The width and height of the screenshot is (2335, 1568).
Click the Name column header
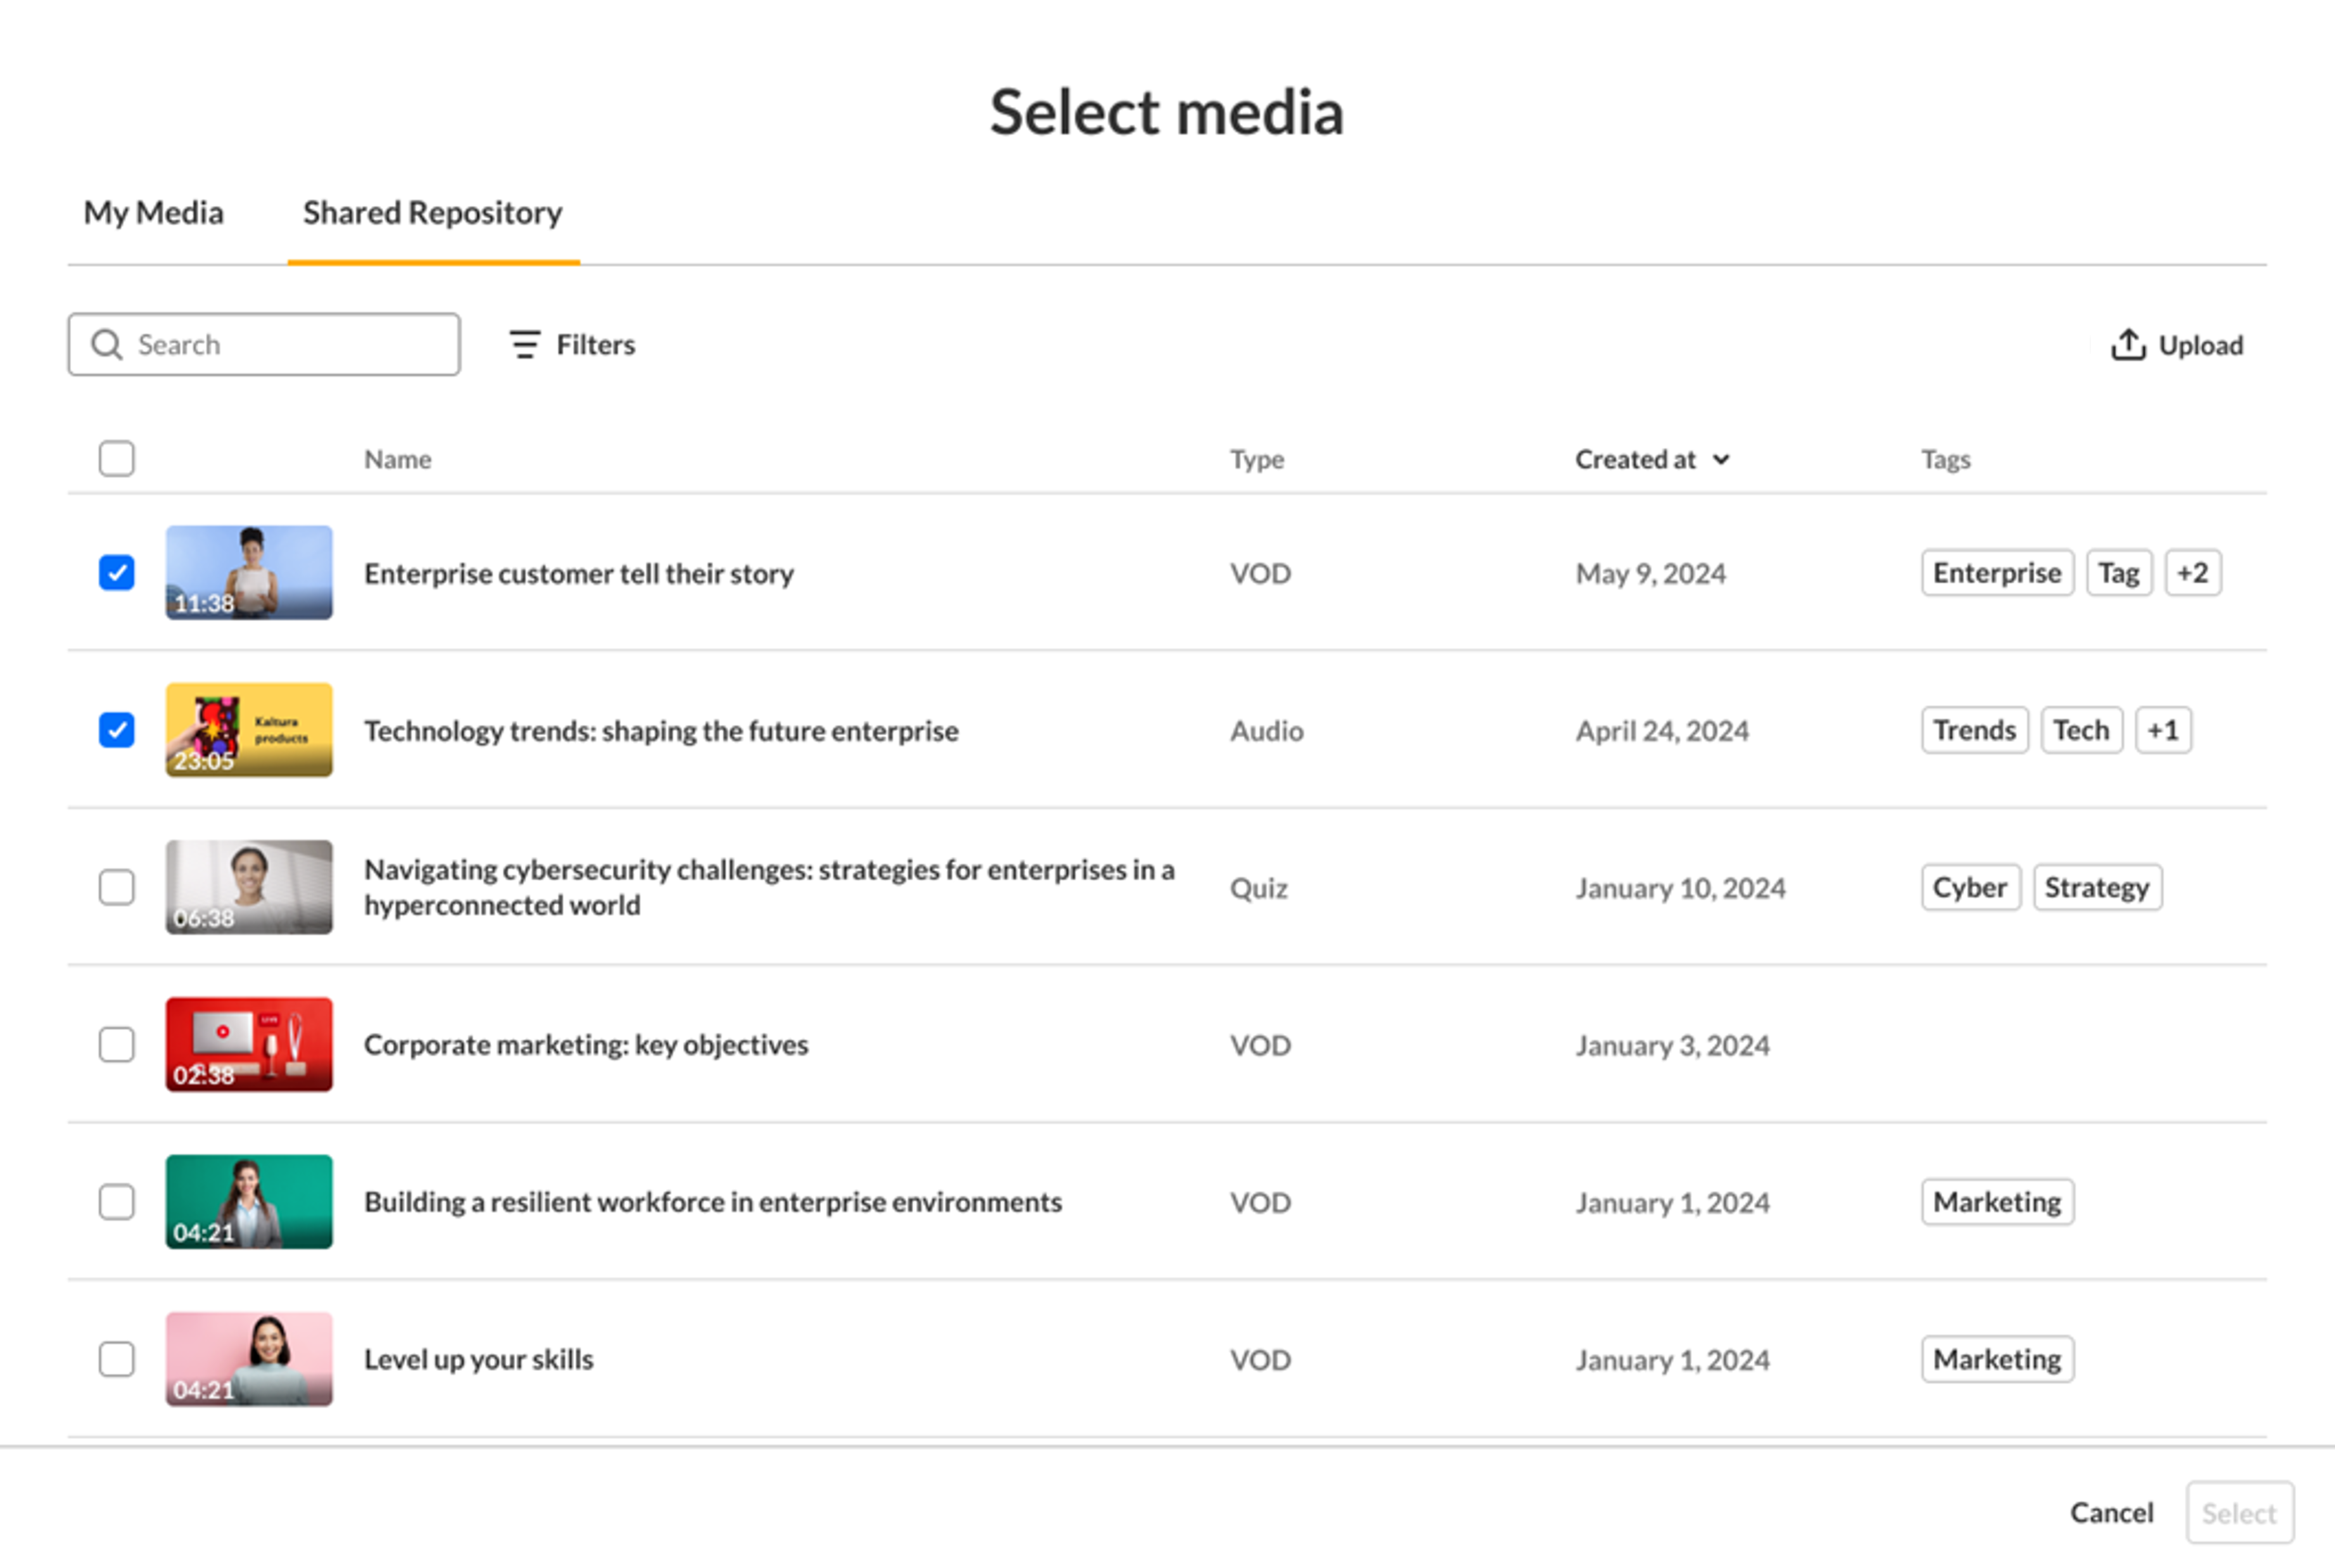(x=397, y=460)
